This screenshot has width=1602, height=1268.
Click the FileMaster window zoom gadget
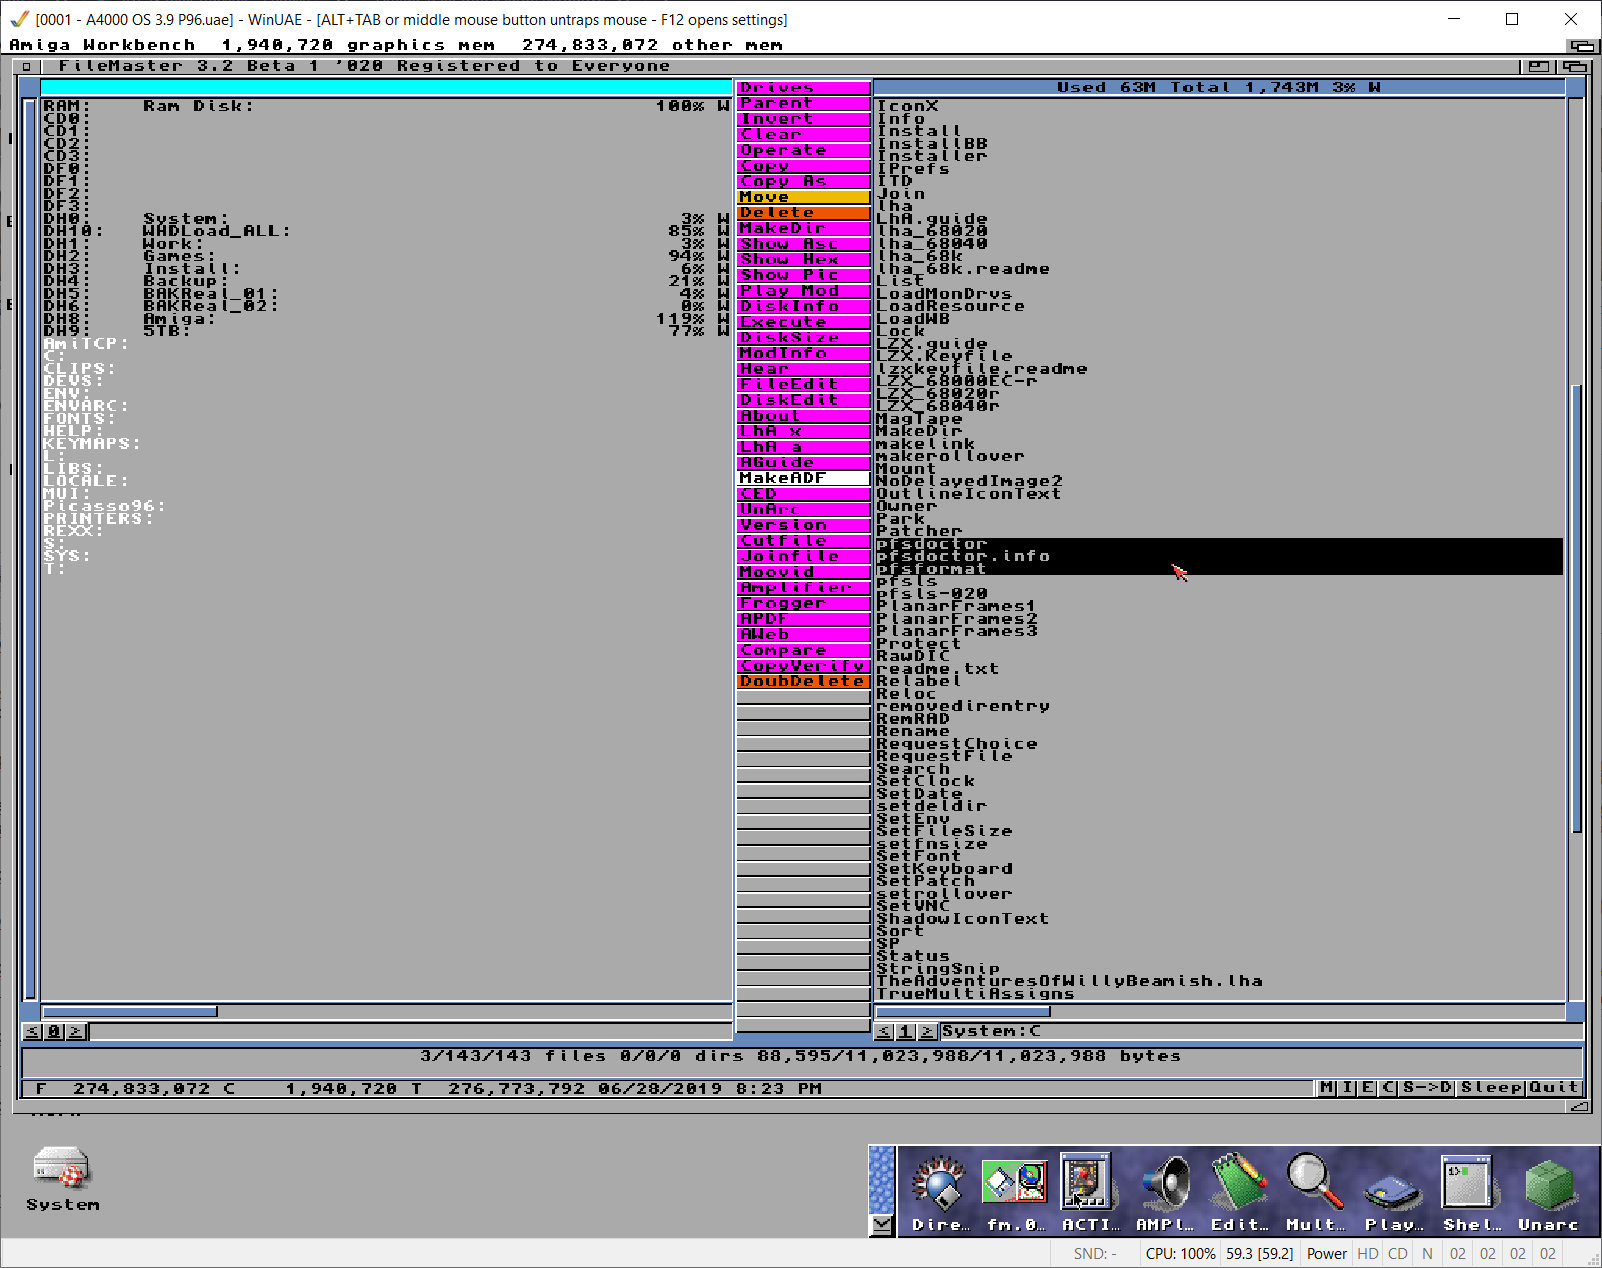[1538, 66]
